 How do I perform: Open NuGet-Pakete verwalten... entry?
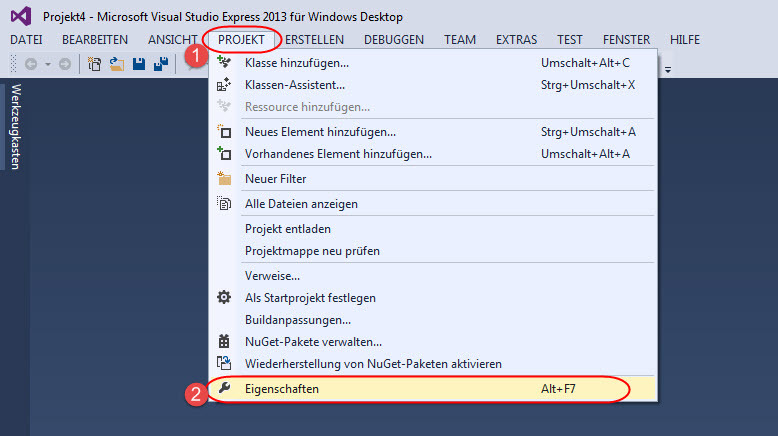(435, 342)
